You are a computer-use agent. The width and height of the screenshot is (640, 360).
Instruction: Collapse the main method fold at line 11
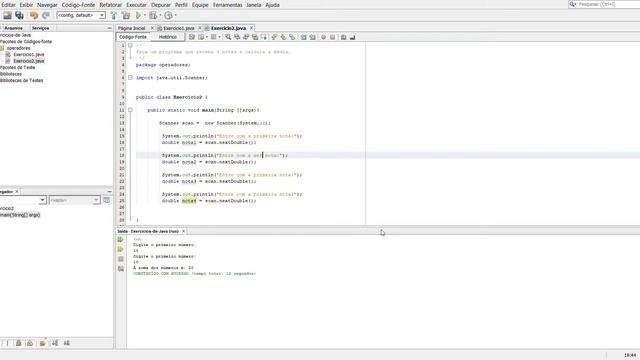click(130, 110)
